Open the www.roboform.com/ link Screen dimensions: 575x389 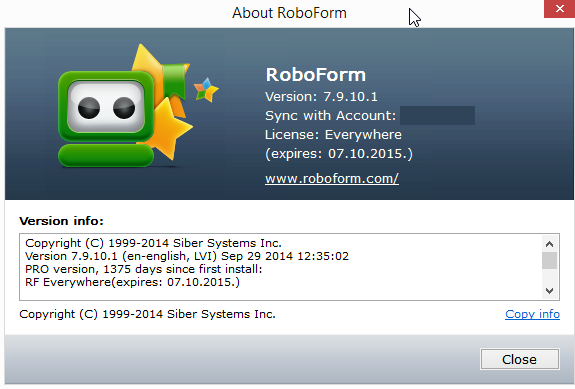332,179
